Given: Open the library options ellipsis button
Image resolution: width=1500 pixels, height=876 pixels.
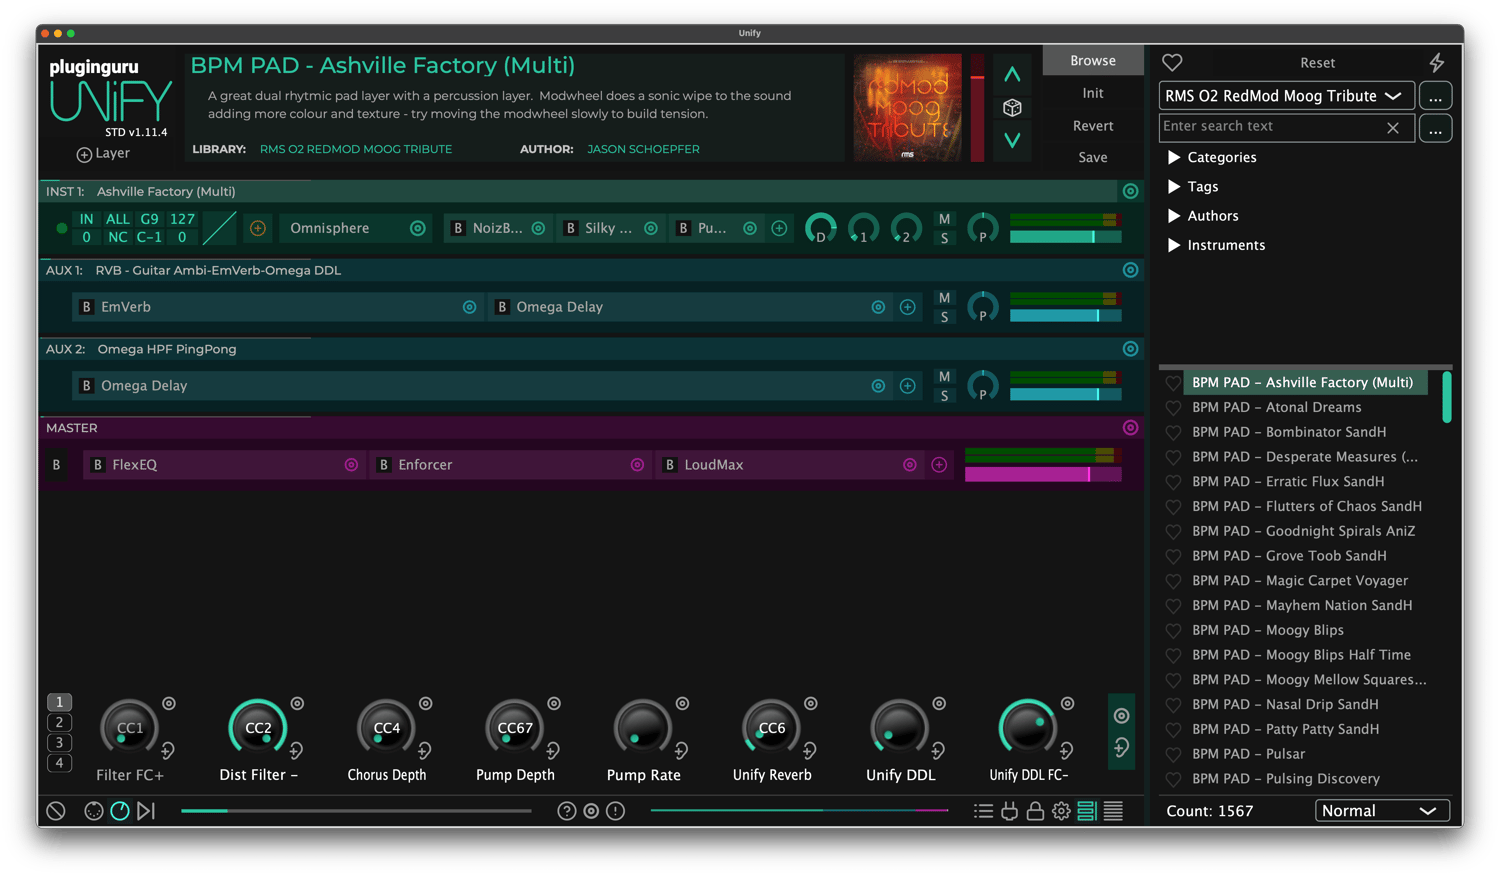Looking at the screenshot, I should [1435, 96].
